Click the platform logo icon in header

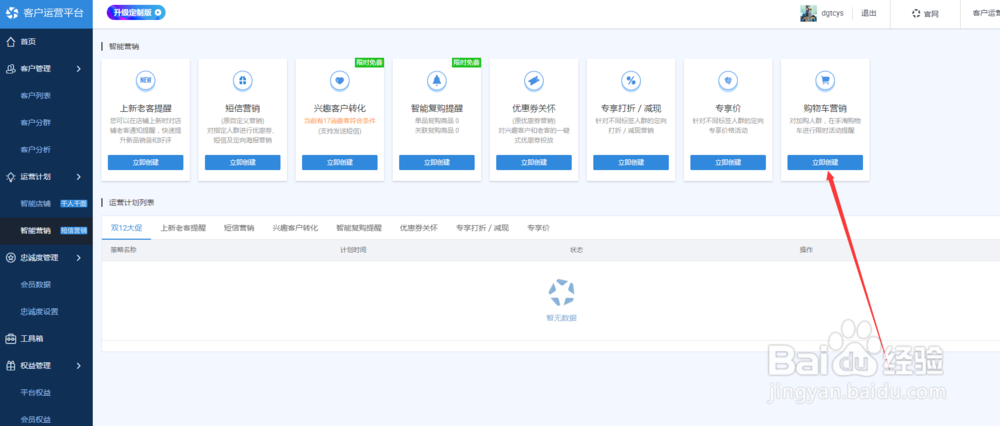pos(12,13)
